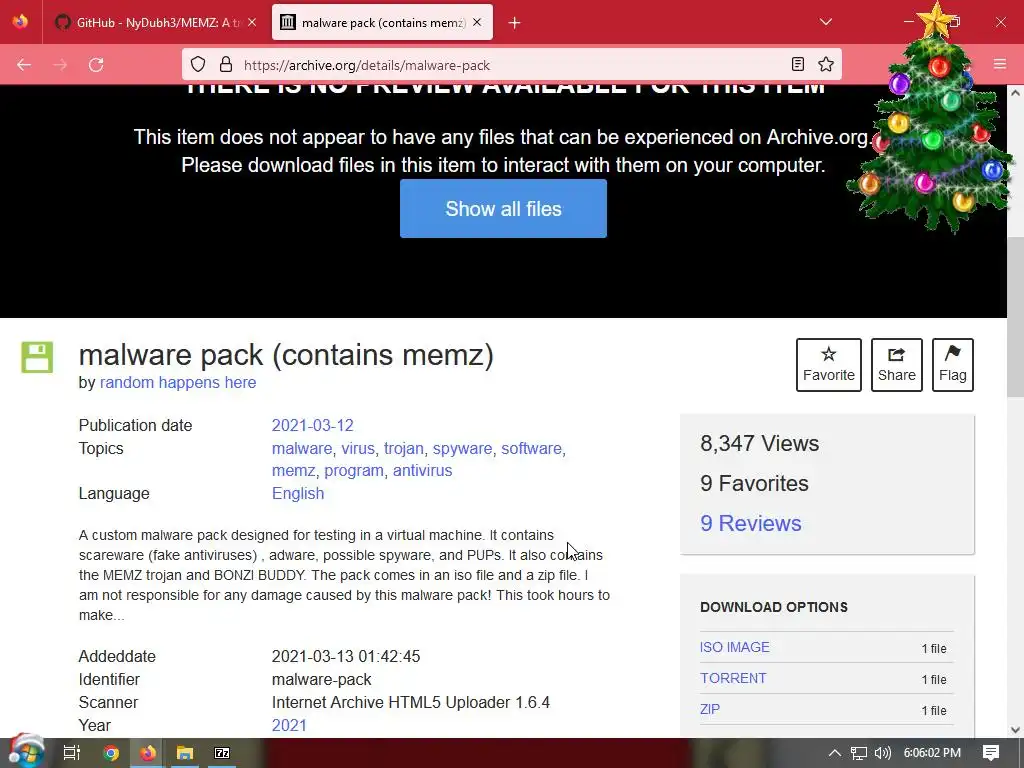This screenshot has width=1024, height=768.
Task: Select the ZIP download option
Action: coord(710,709)
